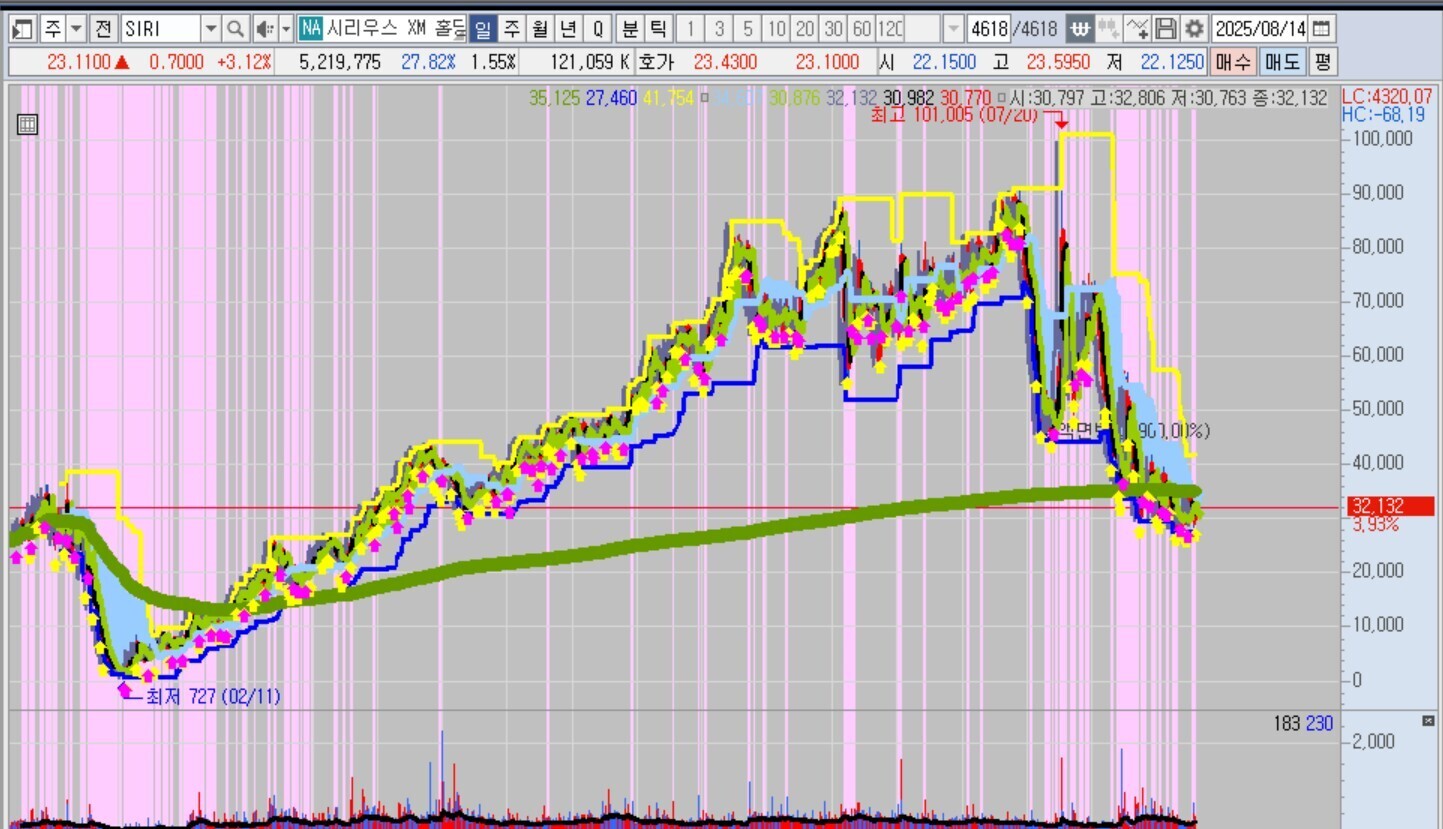Image resolution: width=1443 pixels, height=829 pixels.
Task: Open the 주 market type dropdown
Action: pyautogui.click(x=76, y=28)
